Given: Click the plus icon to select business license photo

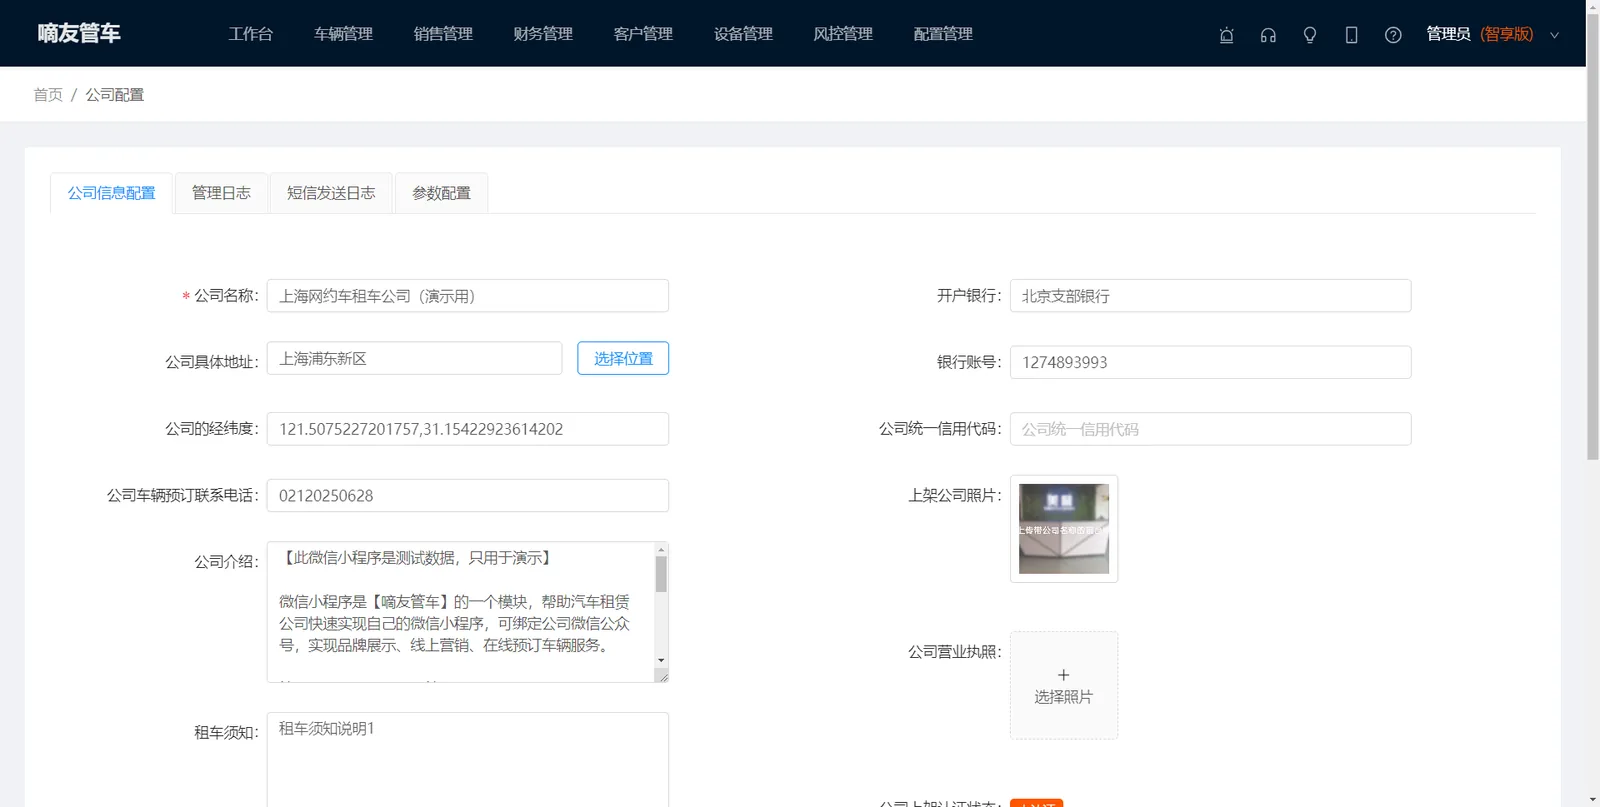Looking at the screenshot, I should coord(1064,675).
